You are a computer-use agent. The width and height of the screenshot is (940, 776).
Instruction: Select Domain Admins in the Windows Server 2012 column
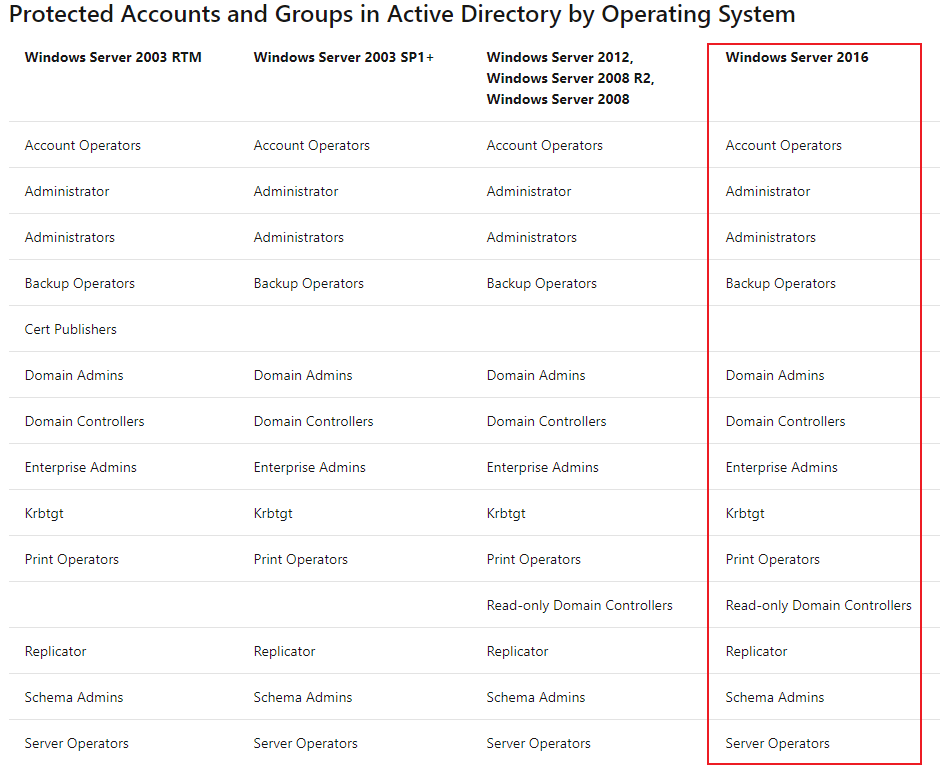click(535, 375)
